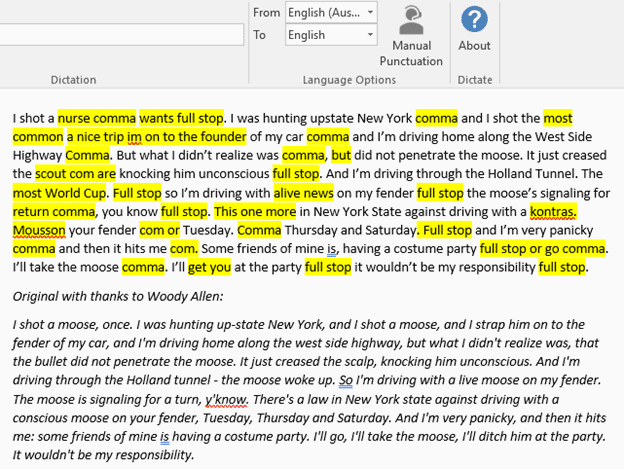This screenshot has height=469, width=624.
Task: Expand the From language dropdown
Action: pyautogui.click(x=371, y=12)
